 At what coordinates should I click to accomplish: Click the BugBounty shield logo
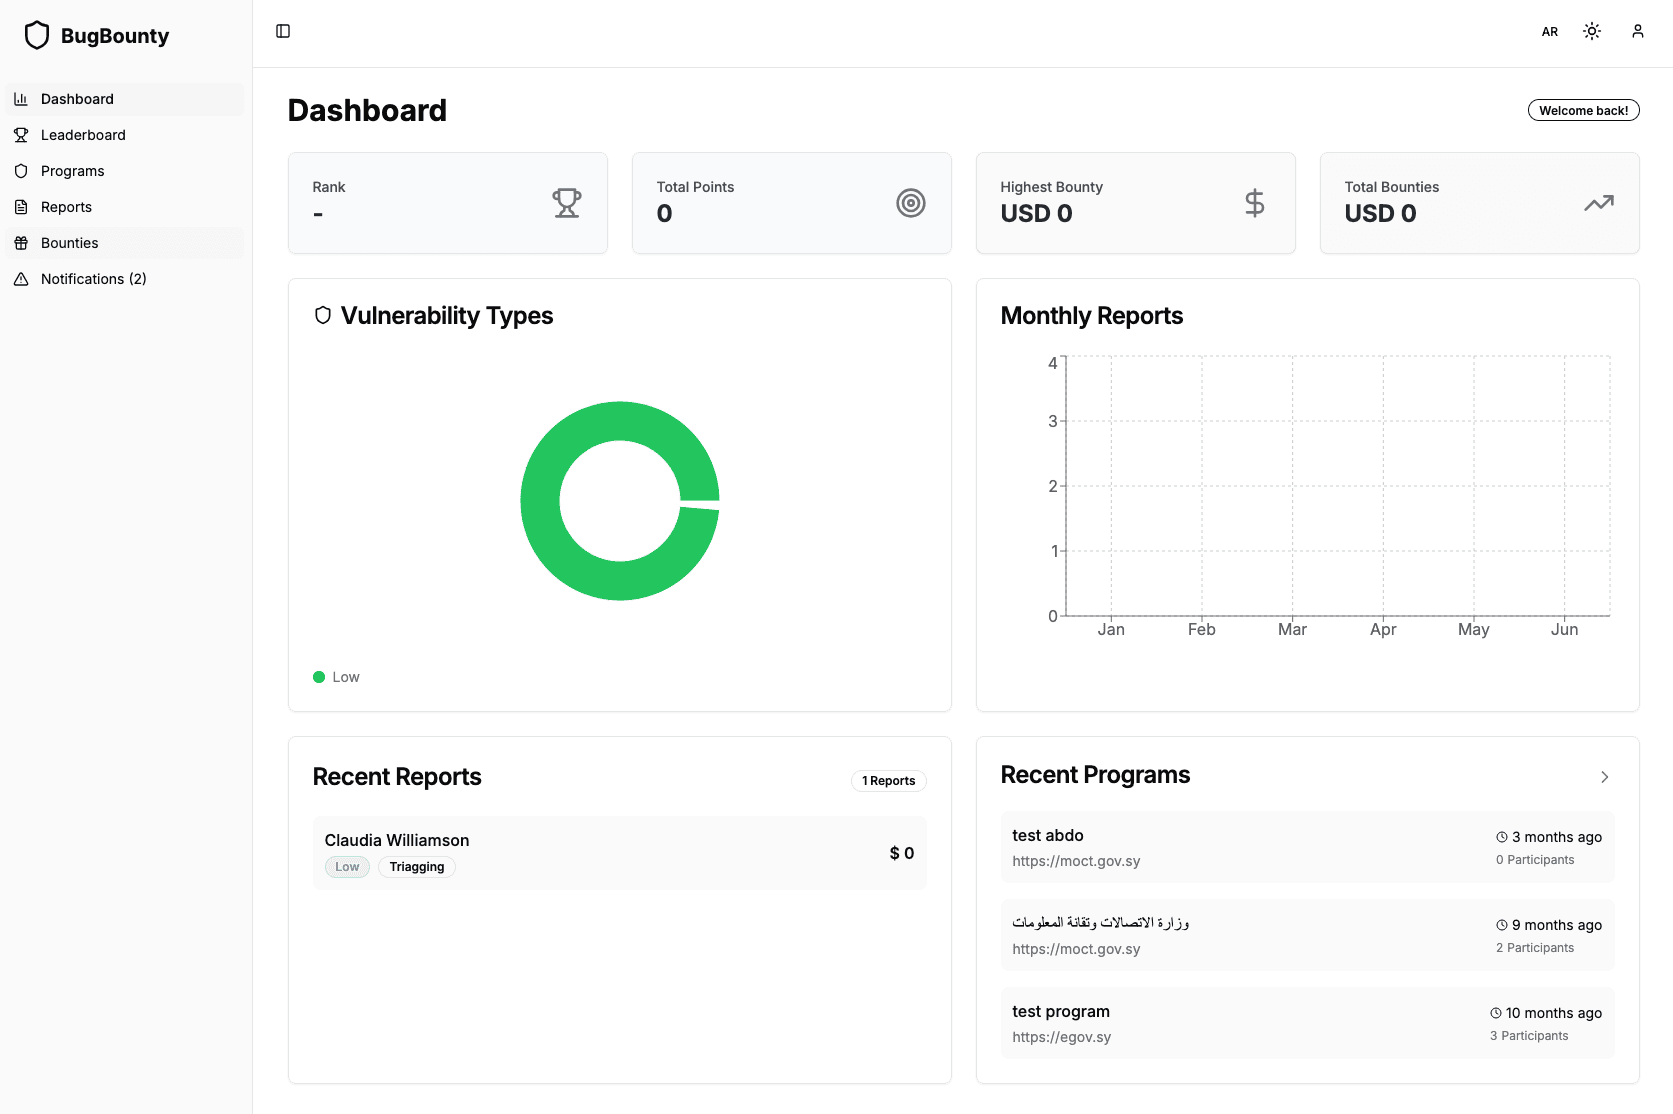point(37,35)
